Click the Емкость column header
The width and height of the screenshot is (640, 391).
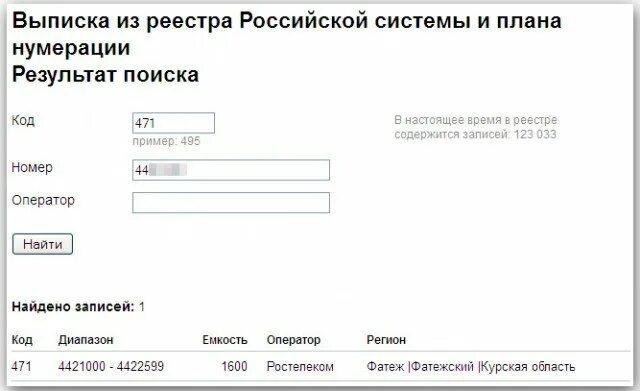tap(225, 340)
